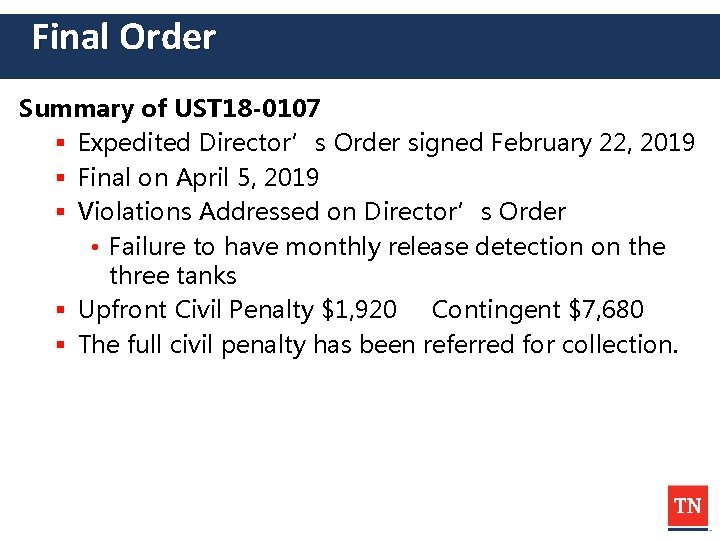Select the 'Summary of UST18-0107' heading

[x=169, y=109]
